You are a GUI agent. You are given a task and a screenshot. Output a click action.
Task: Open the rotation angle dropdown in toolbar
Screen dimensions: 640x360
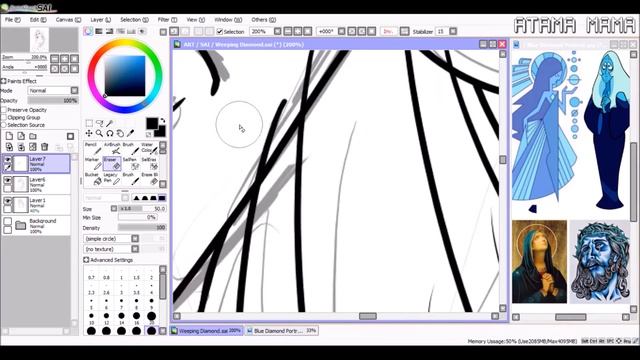coord(342,31)
